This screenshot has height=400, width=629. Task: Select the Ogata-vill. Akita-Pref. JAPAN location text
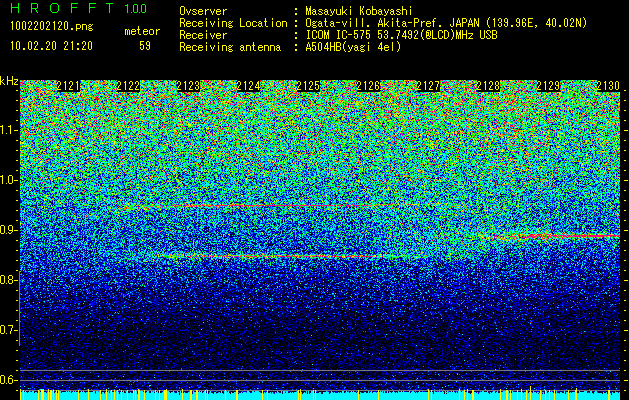tap(446, 23)
